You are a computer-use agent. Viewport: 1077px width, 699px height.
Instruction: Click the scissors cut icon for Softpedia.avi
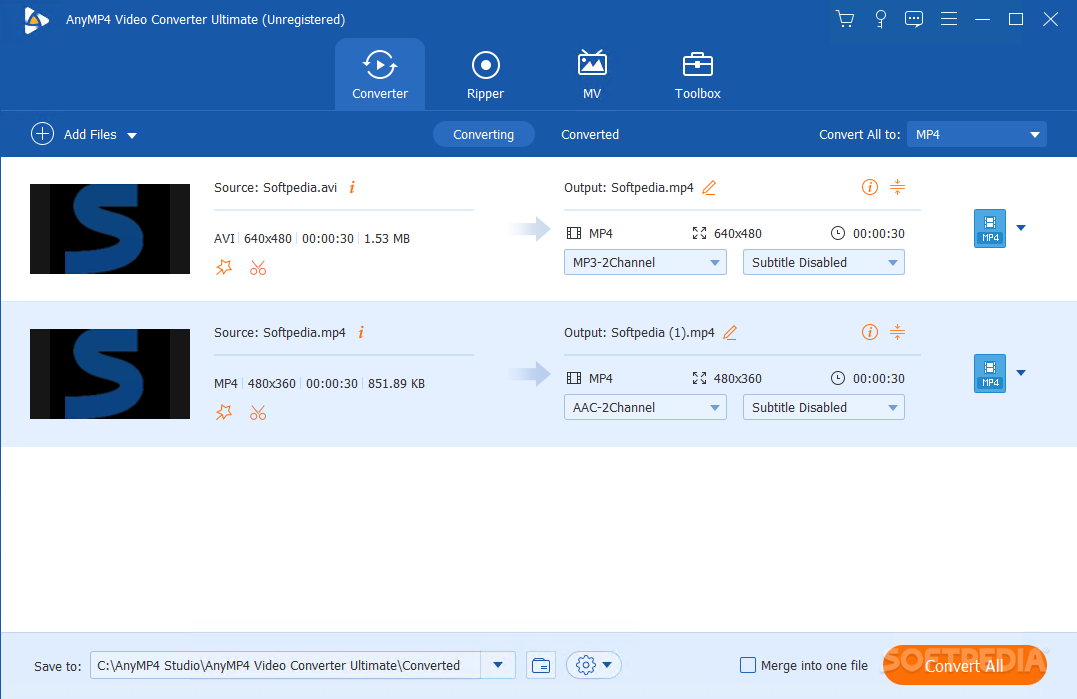pyautogui.click(x=258, y=267)
